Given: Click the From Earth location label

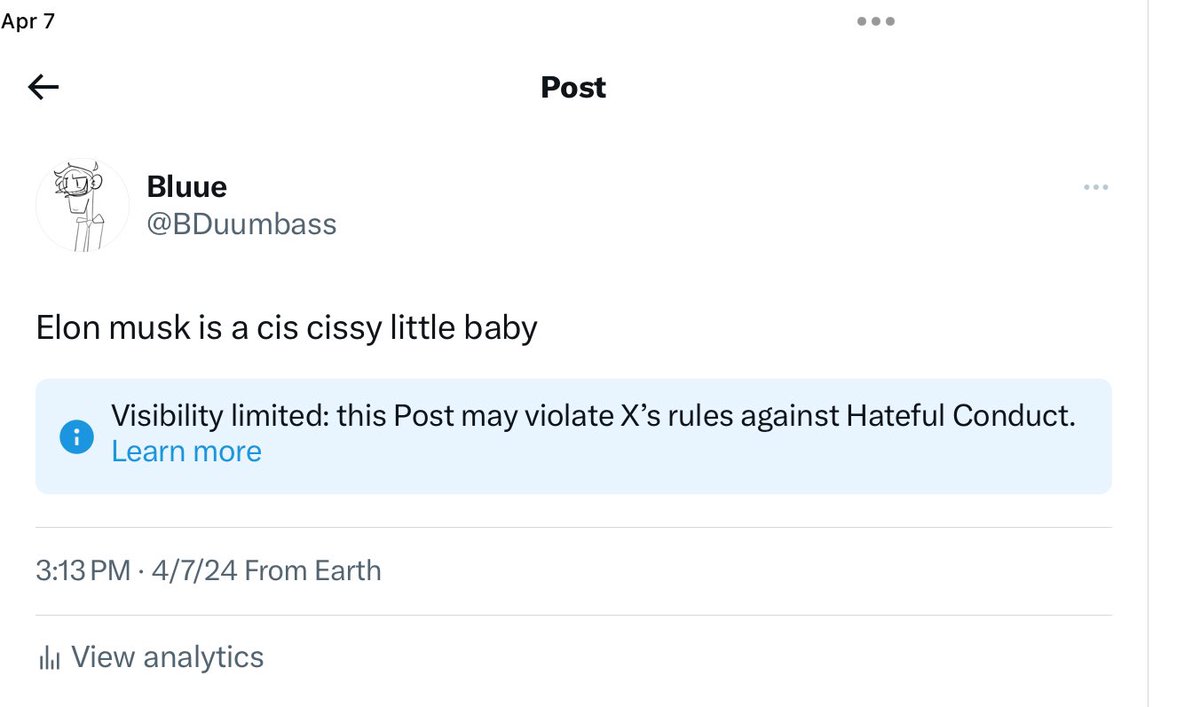Looking at the screenshot, I should [313, 571].
